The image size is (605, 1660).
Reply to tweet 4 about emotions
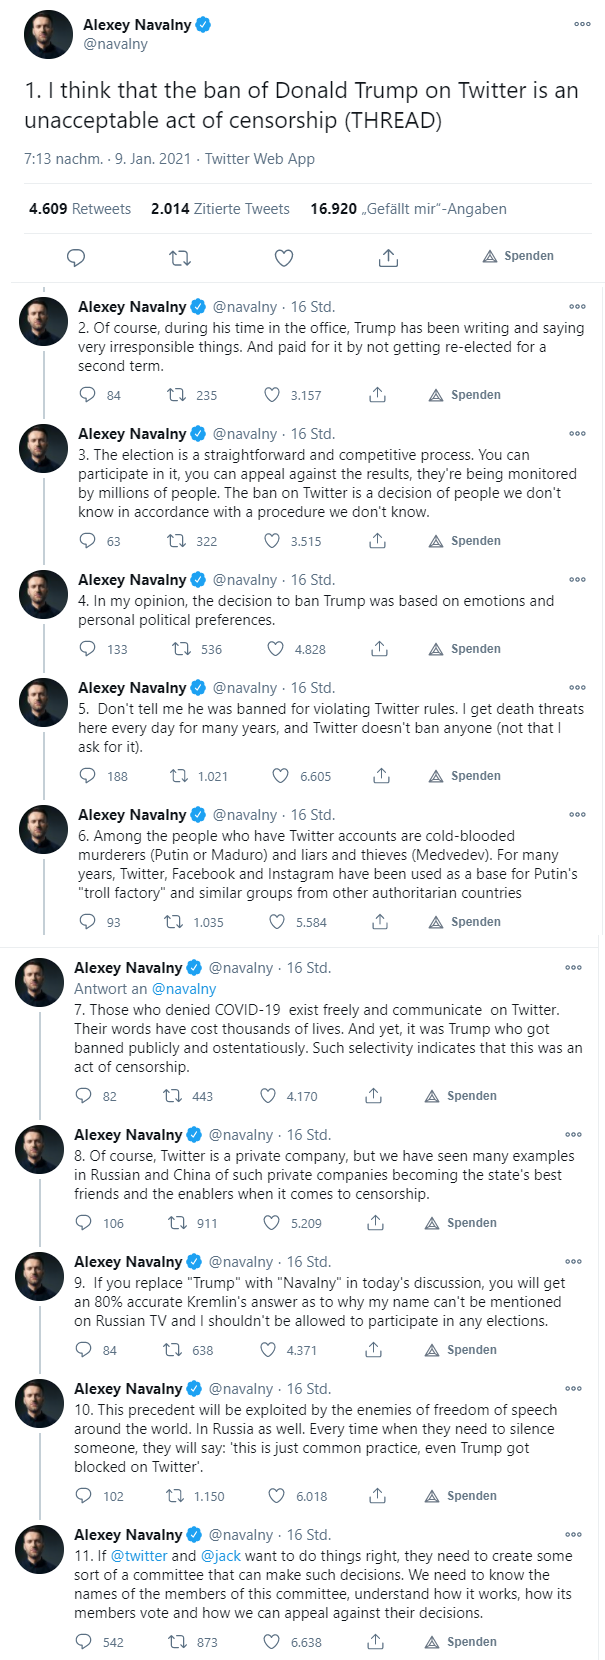tap(88, 649)
